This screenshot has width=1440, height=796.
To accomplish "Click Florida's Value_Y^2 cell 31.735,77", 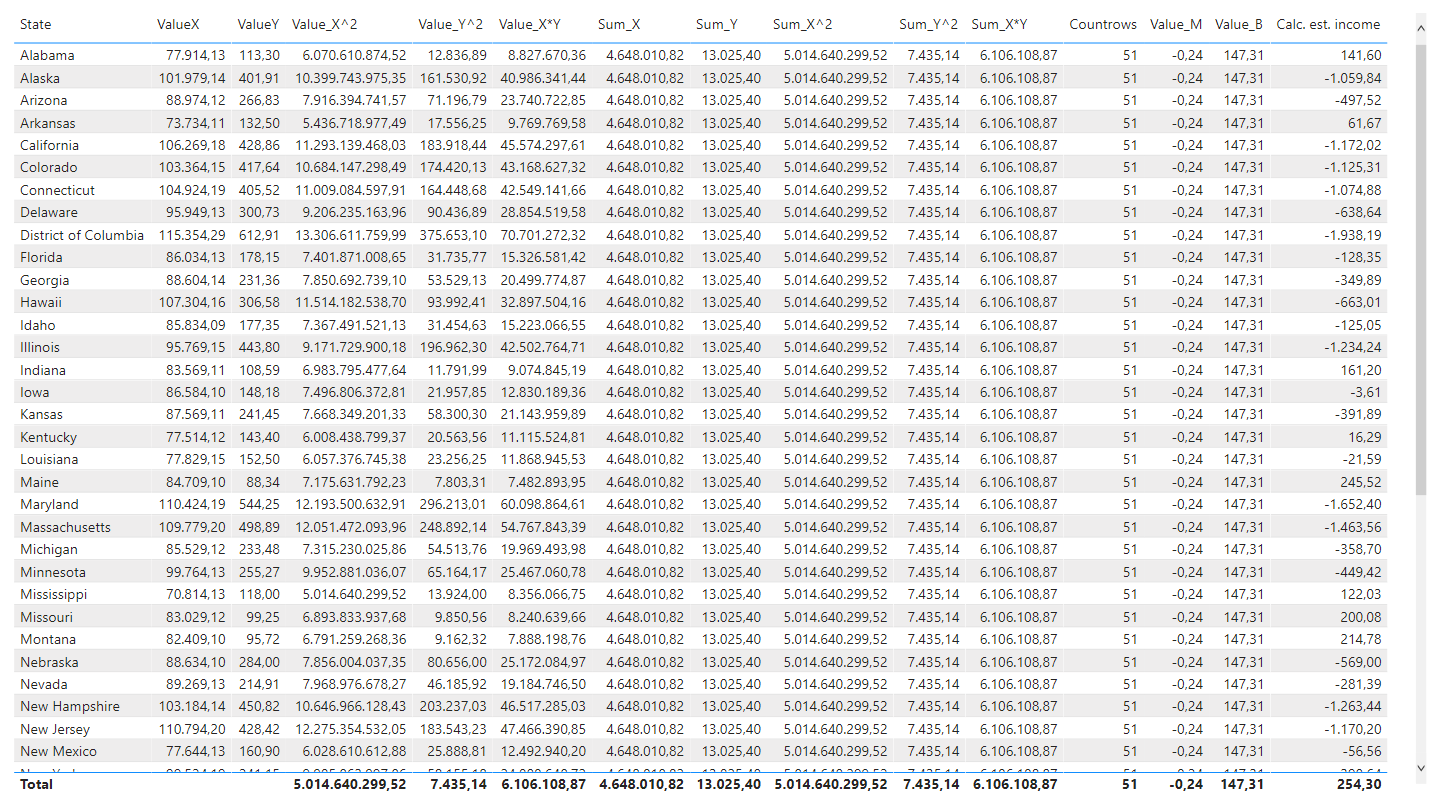I will pyautogui.click(x=456, y=257).
